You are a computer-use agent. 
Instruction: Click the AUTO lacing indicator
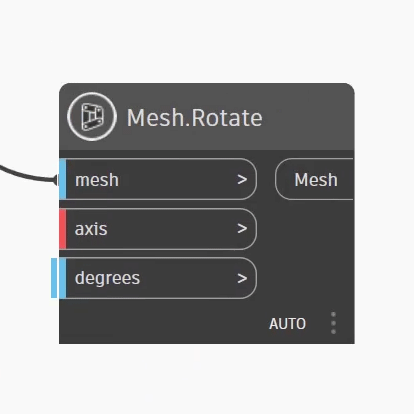[x=287, y=324]
